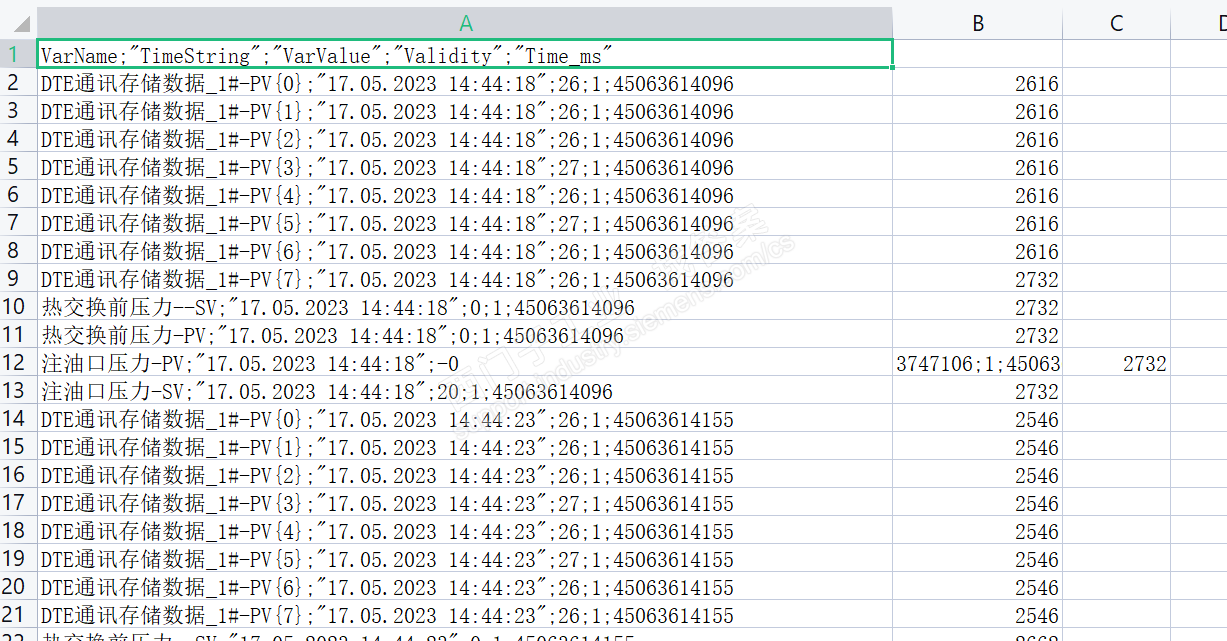Select column A header

click(465, 23)
